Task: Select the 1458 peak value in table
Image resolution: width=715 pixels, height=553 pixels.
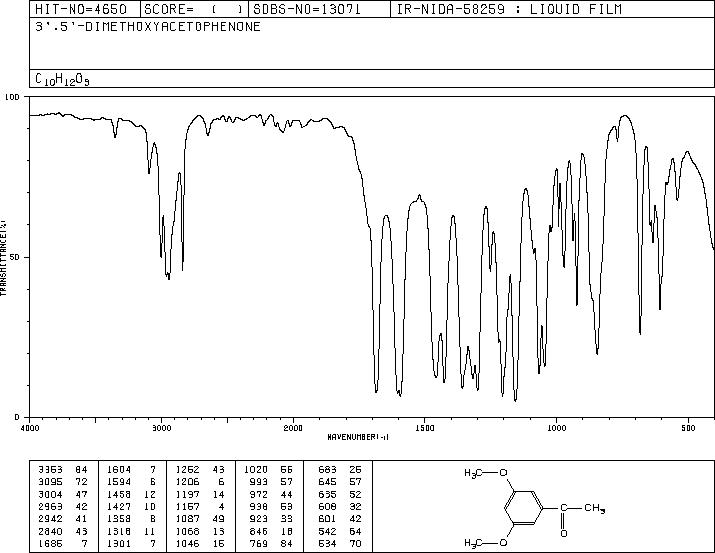Action: coord(119,495)
